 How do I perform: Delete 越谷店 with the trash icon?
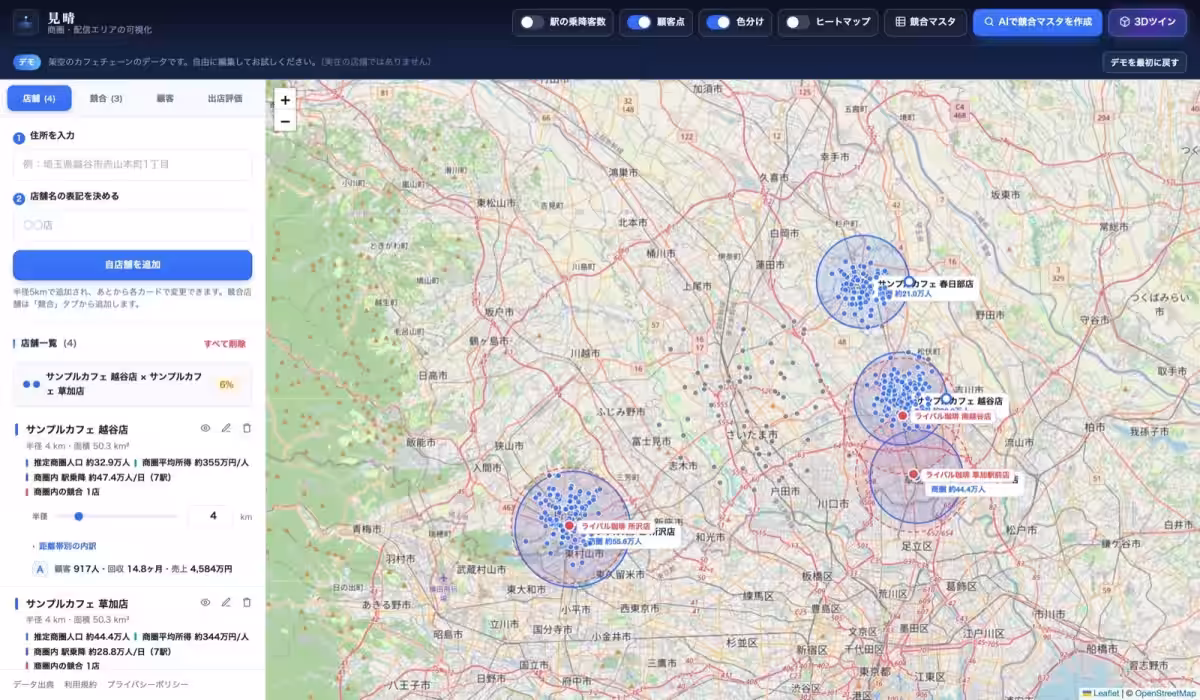(x=247, y=428)
